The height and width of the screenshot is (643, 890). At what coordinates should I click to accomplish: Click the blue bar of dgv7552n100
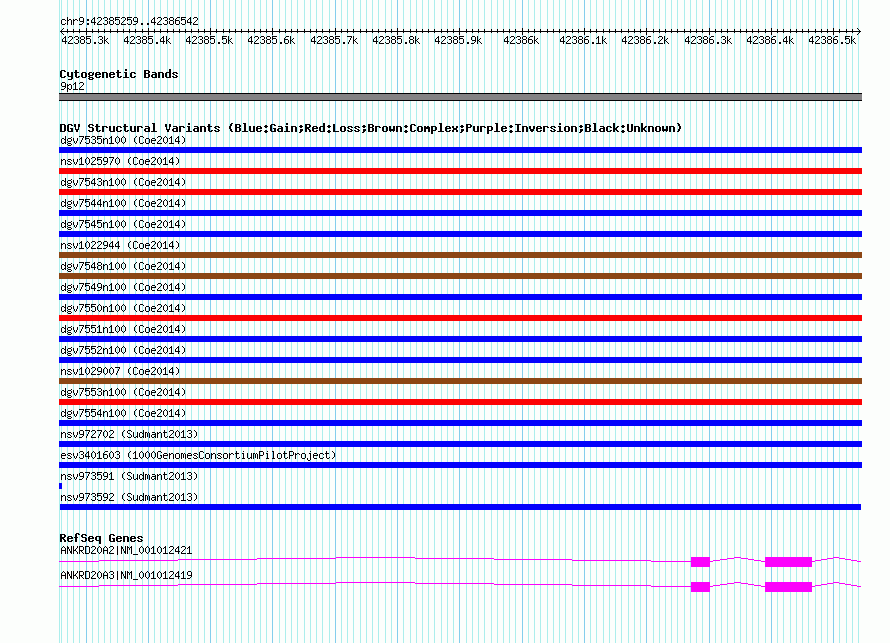[460, 360]
